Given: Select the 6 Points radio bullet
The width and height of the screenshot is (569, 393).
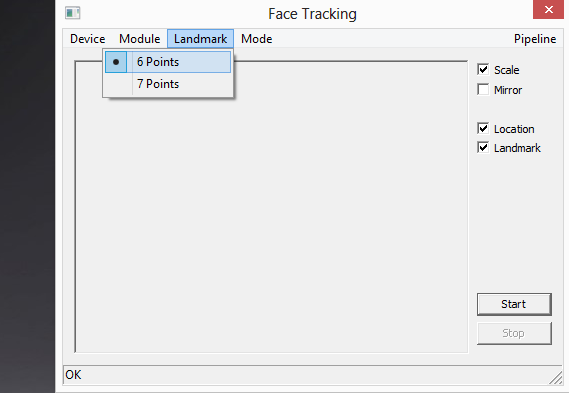Looking at the screenshot, I should pyautogui.click(x=116, y=62).
